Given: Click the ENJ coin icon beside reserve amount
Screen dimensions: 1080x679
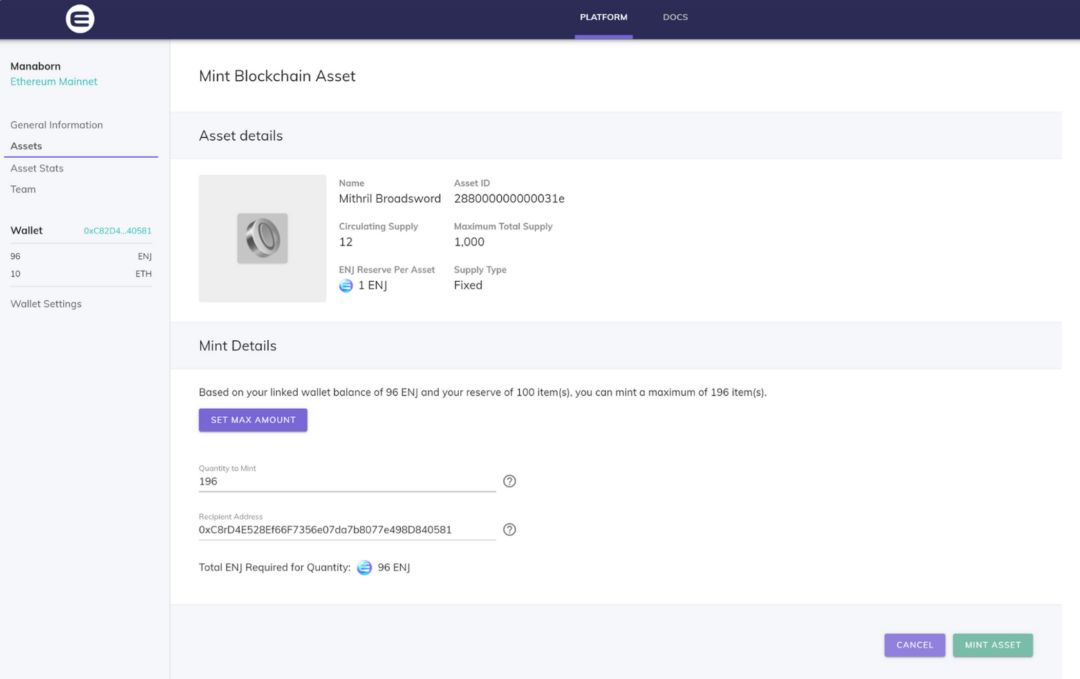Looking at the screenshot, I should [346, 286].
